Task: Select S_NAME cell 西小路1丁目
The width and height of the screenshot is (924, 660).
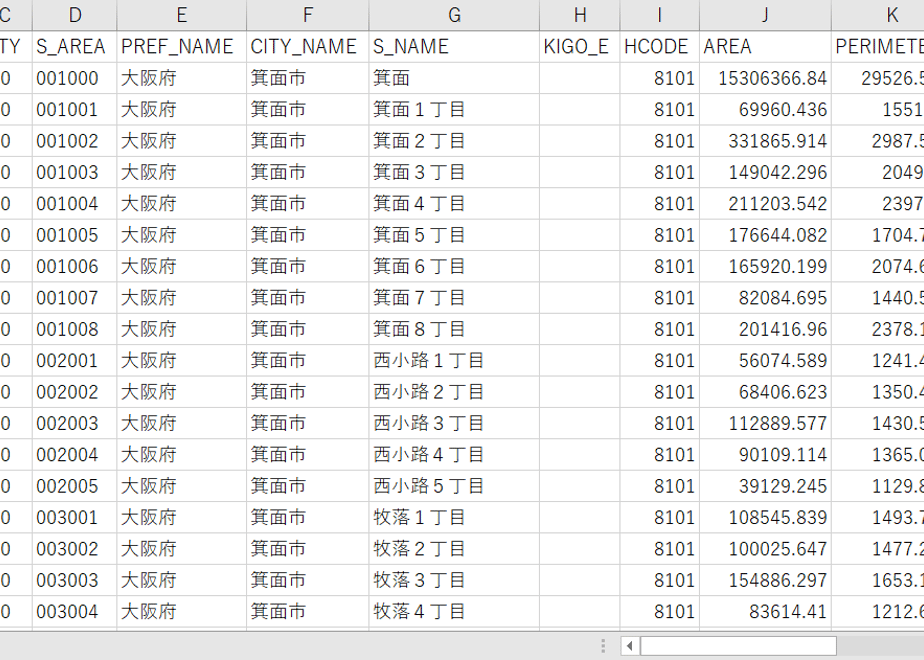Action: coord(454,361)
